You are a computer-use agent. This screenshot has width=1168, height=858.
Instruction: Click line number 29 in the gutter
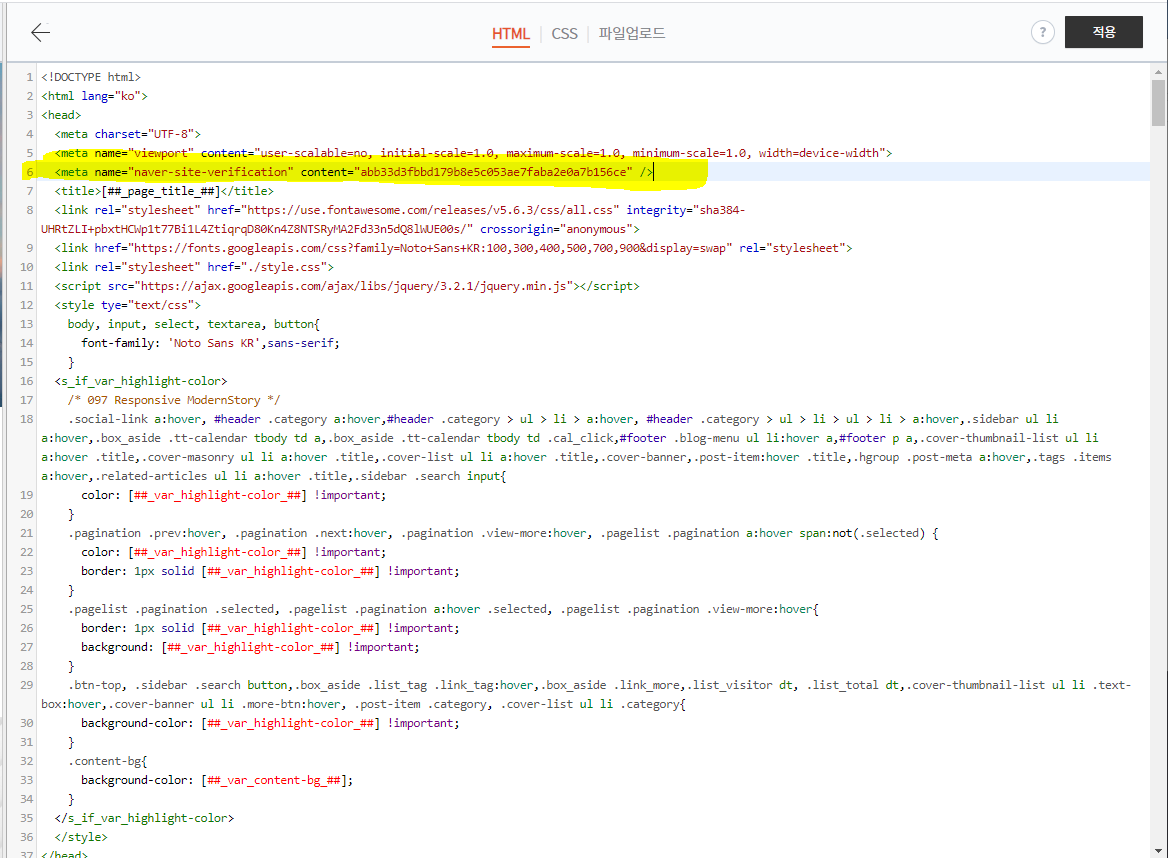(x=27, y=685)
